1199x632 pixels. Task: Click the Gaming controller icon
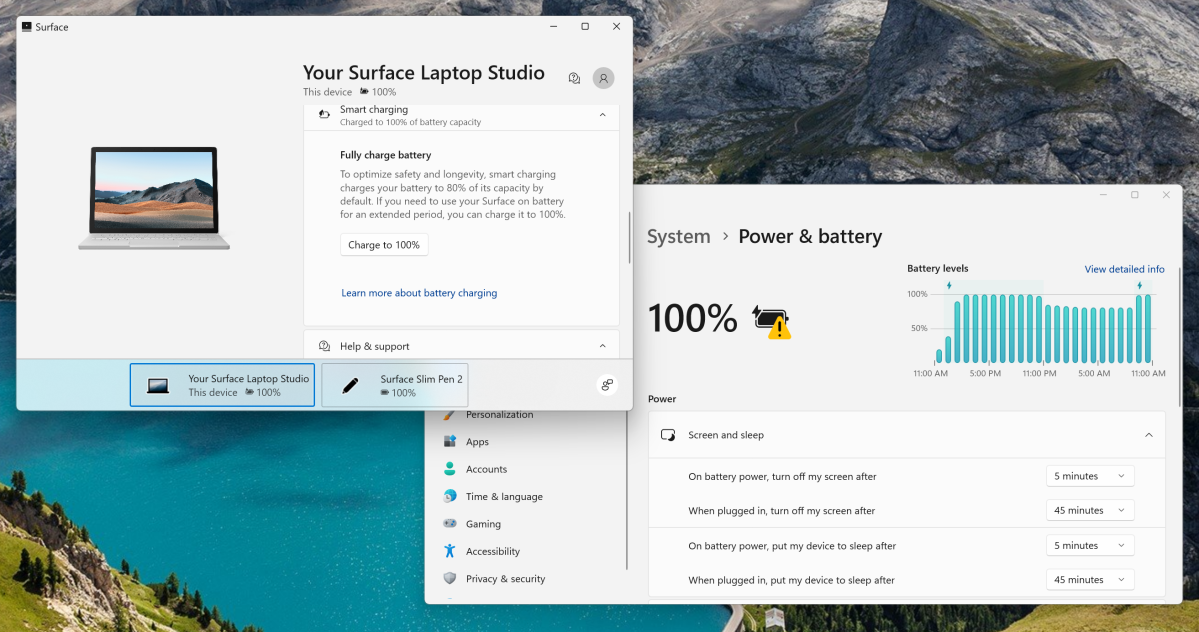(x=450, y=523)
